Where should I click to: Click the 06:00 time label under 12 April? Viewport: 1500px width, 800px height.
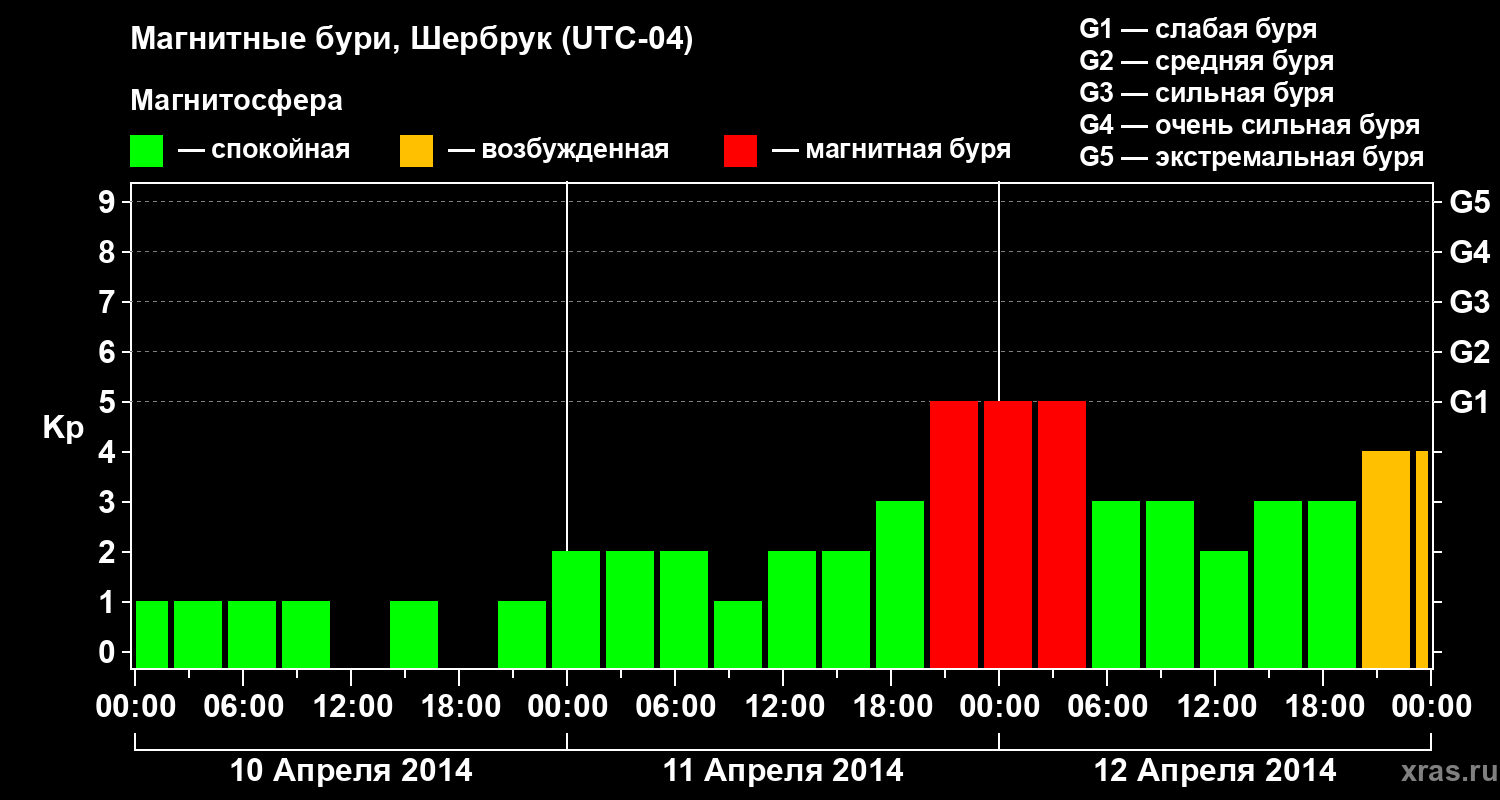(x=1107, y=707)
